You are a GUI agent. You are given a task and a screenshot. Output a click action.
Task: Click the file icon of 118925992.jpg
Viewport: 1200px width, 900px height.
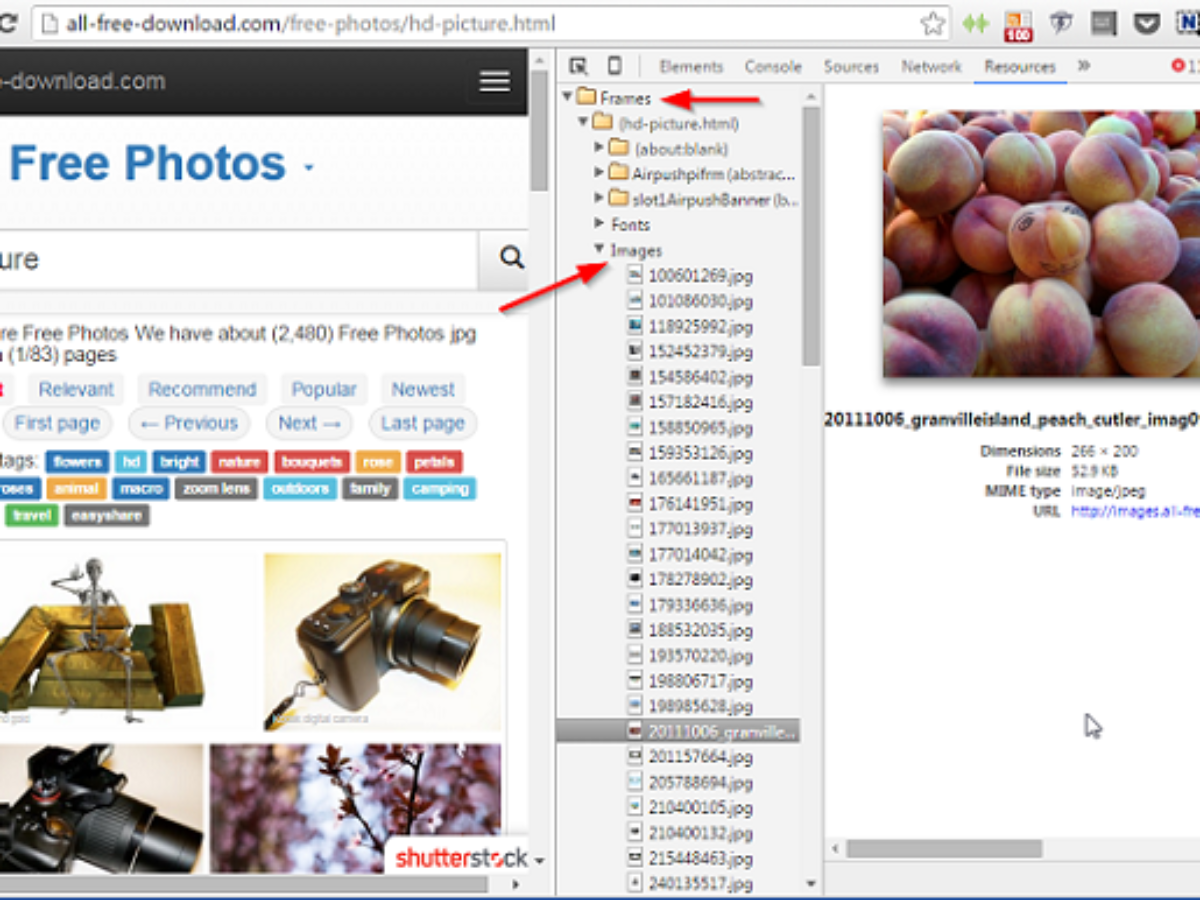[635, 326]
